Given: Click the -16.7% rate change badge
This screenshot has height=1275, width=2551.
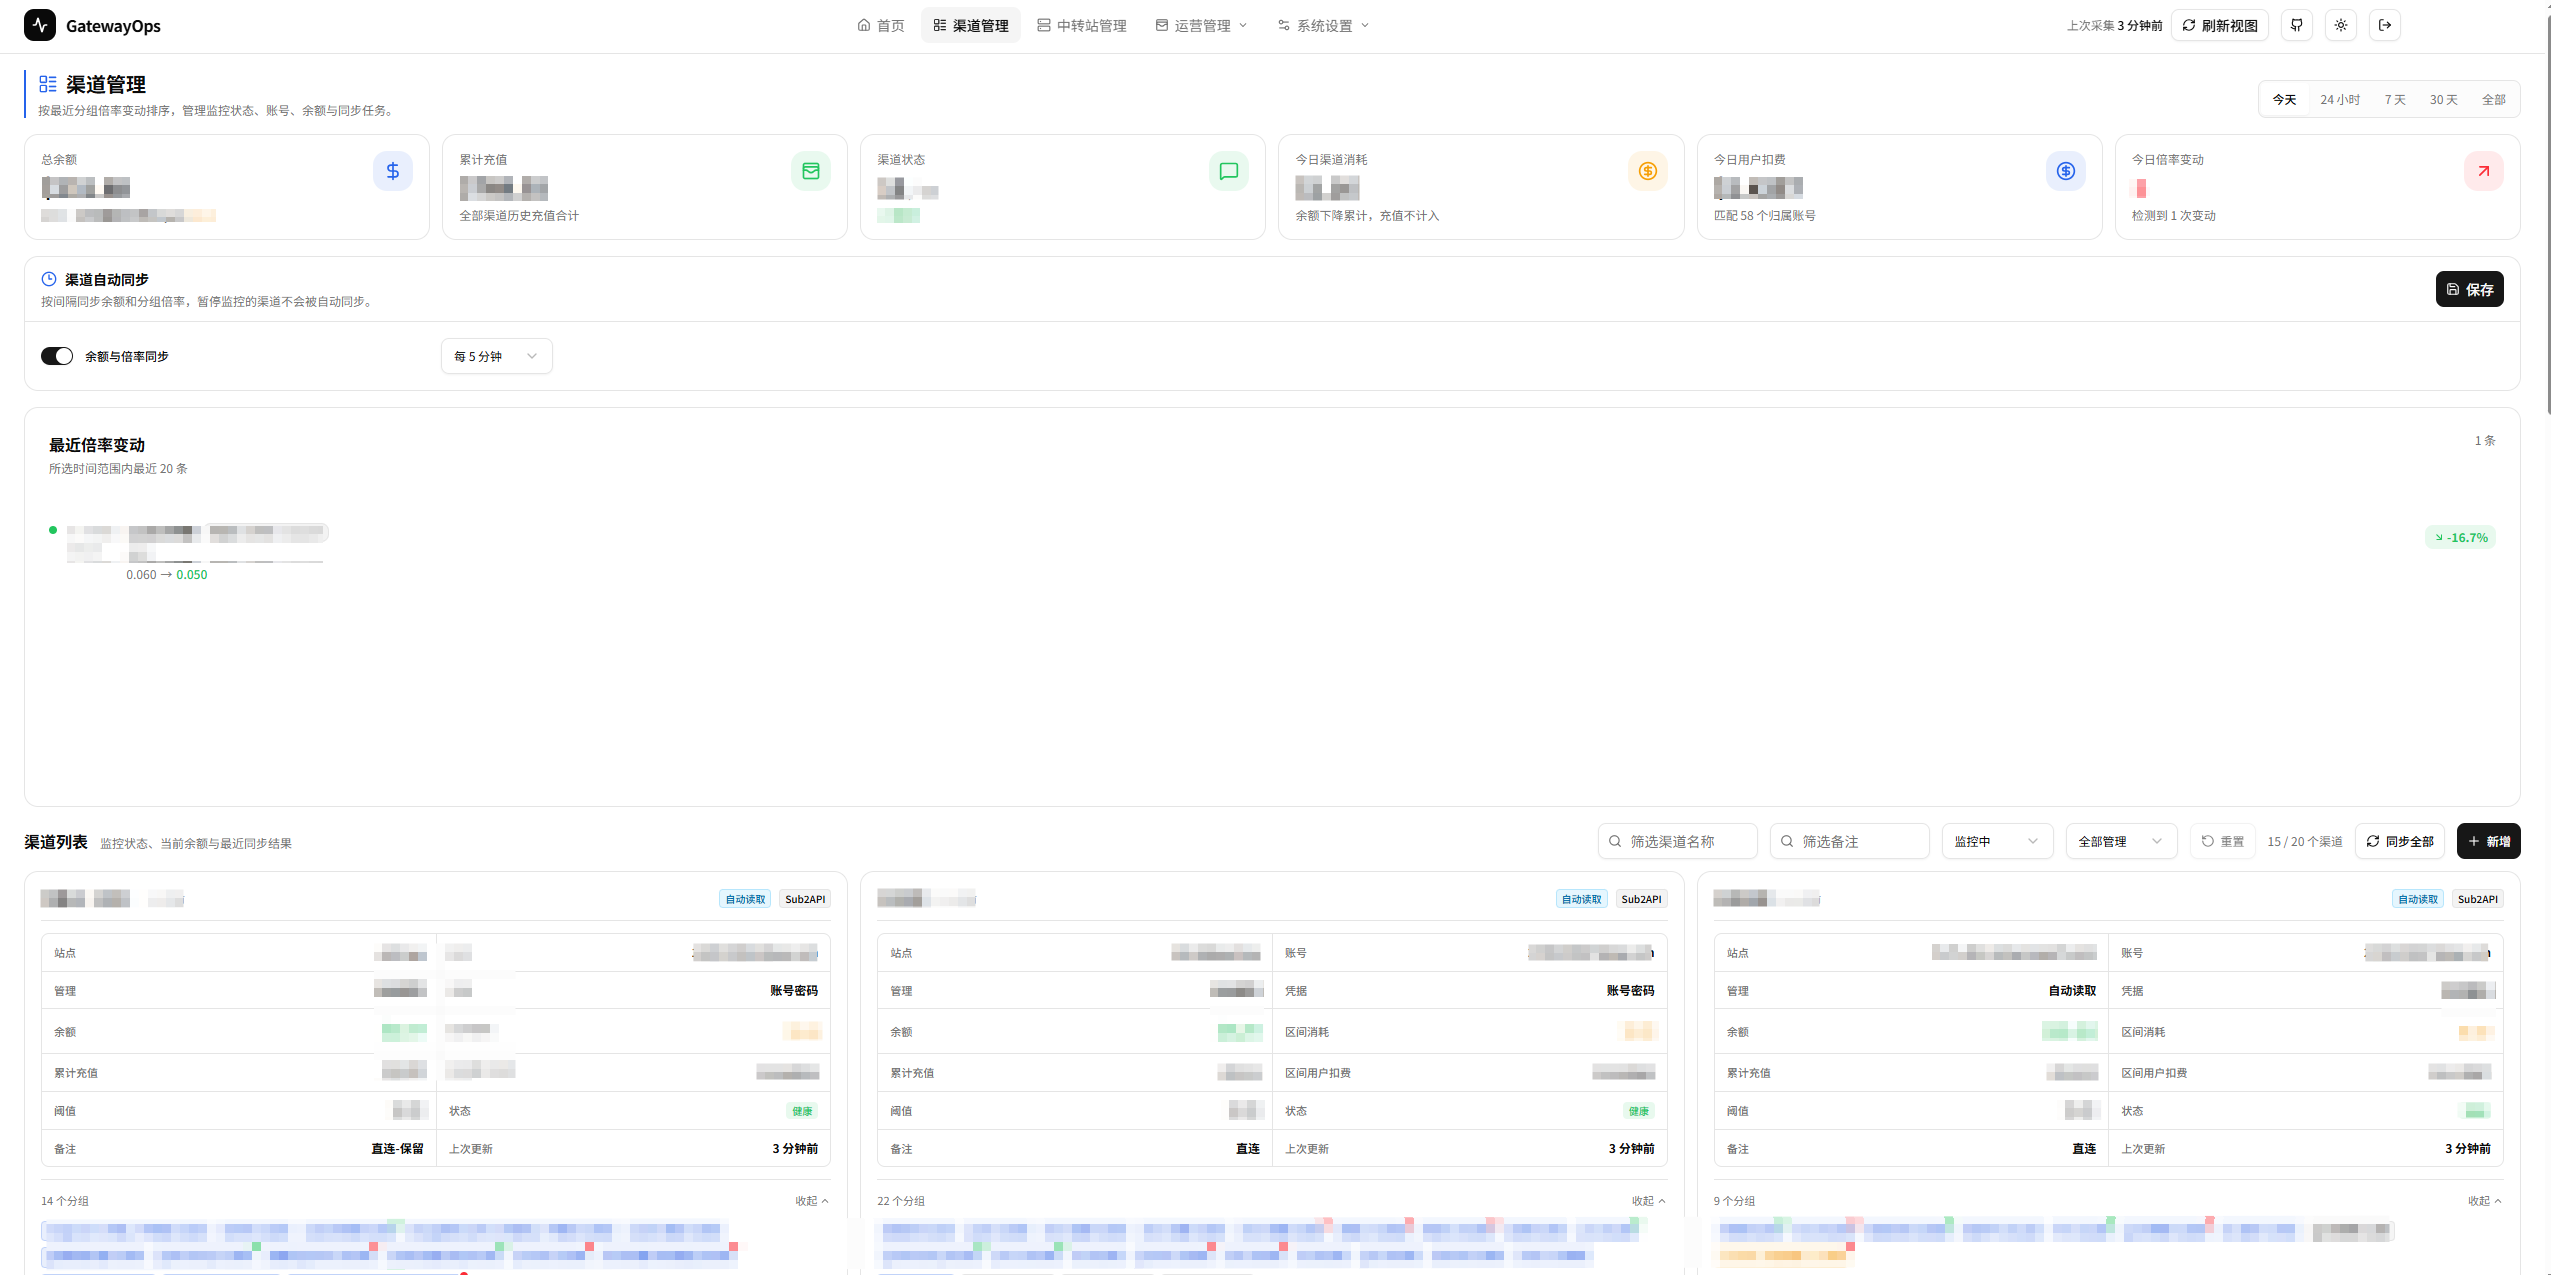Looking at the screenshot, I should tap(2460, 537).
